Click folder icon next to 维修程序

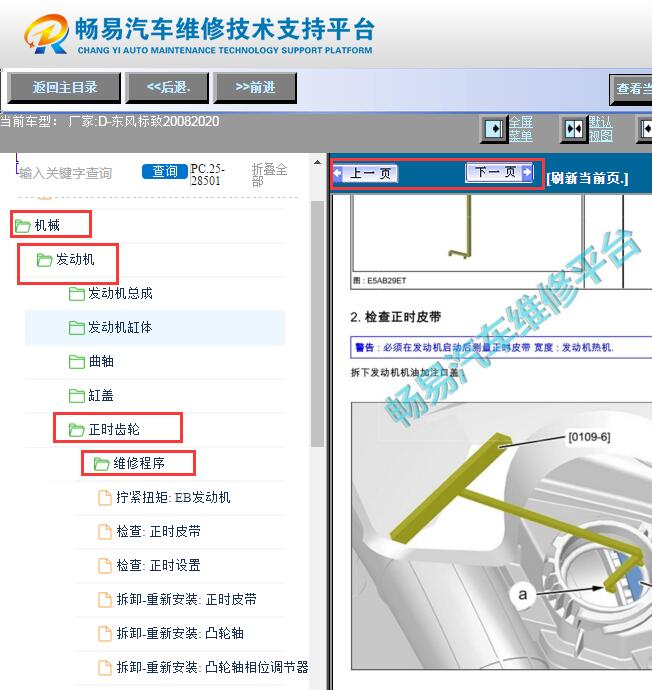pos(101,463)
